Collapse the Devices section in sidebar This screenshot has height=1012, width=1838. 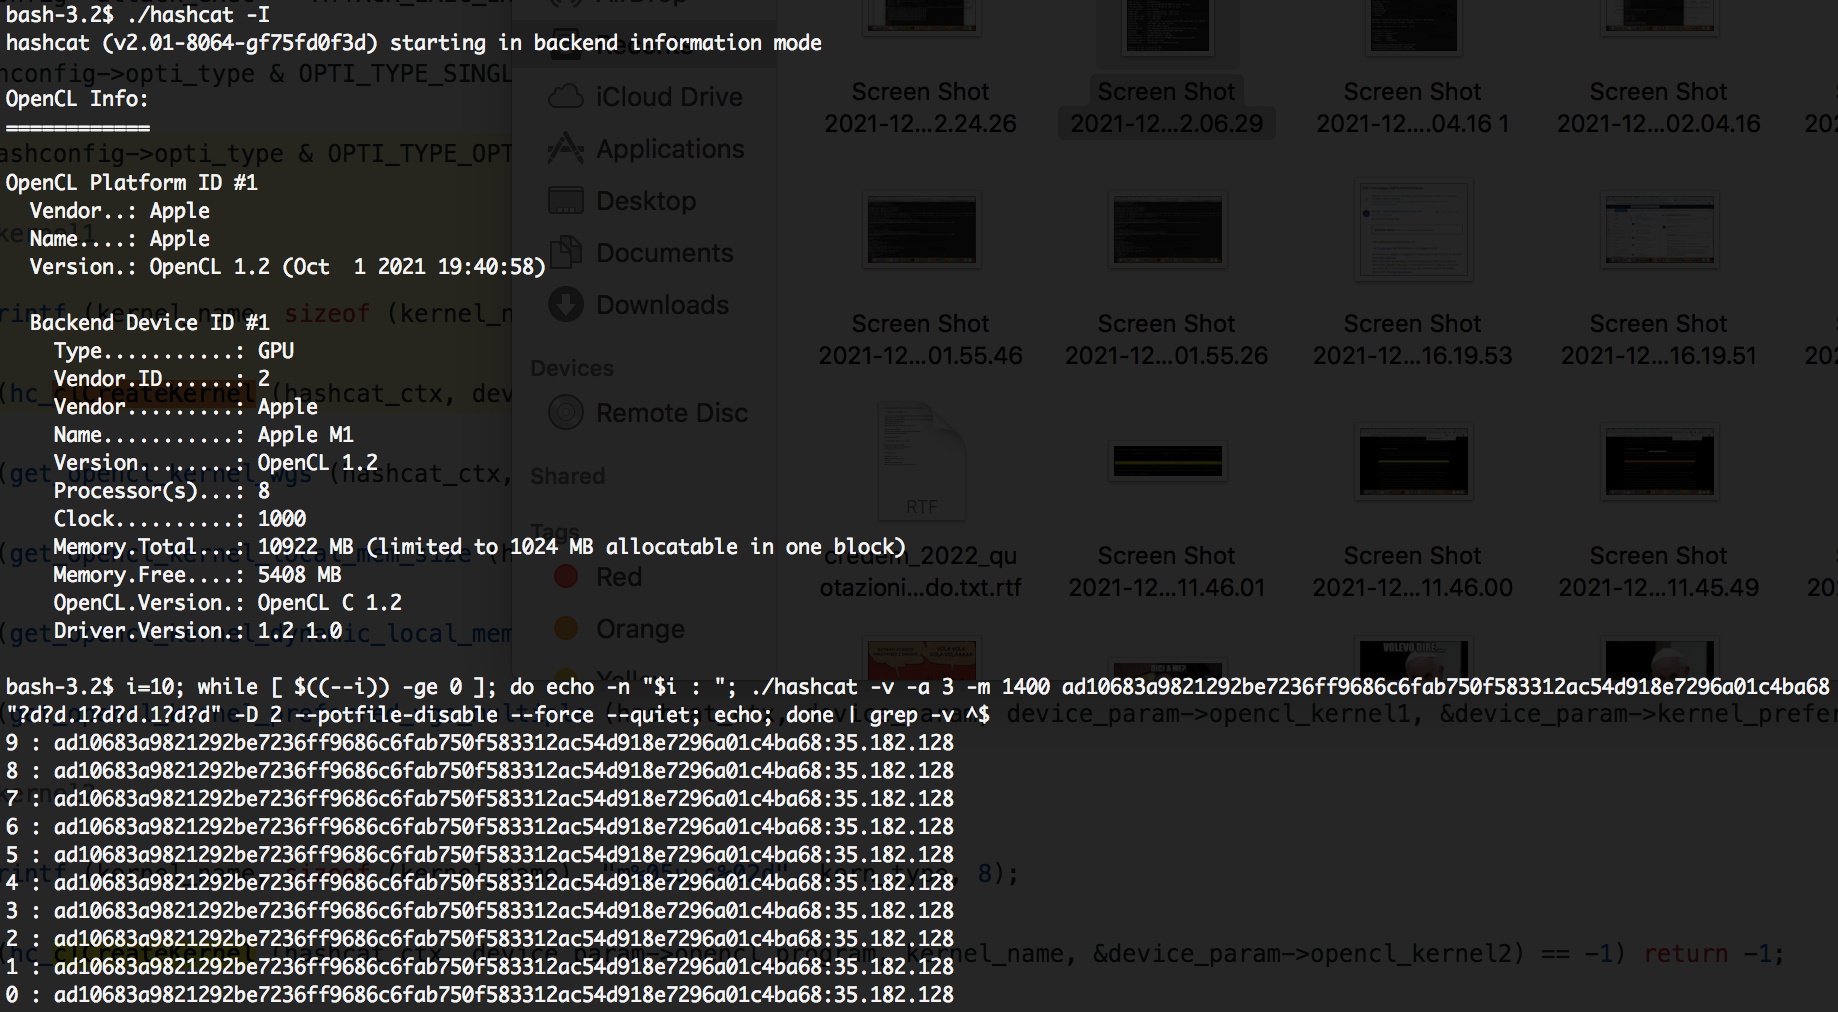tap(572, 367)
